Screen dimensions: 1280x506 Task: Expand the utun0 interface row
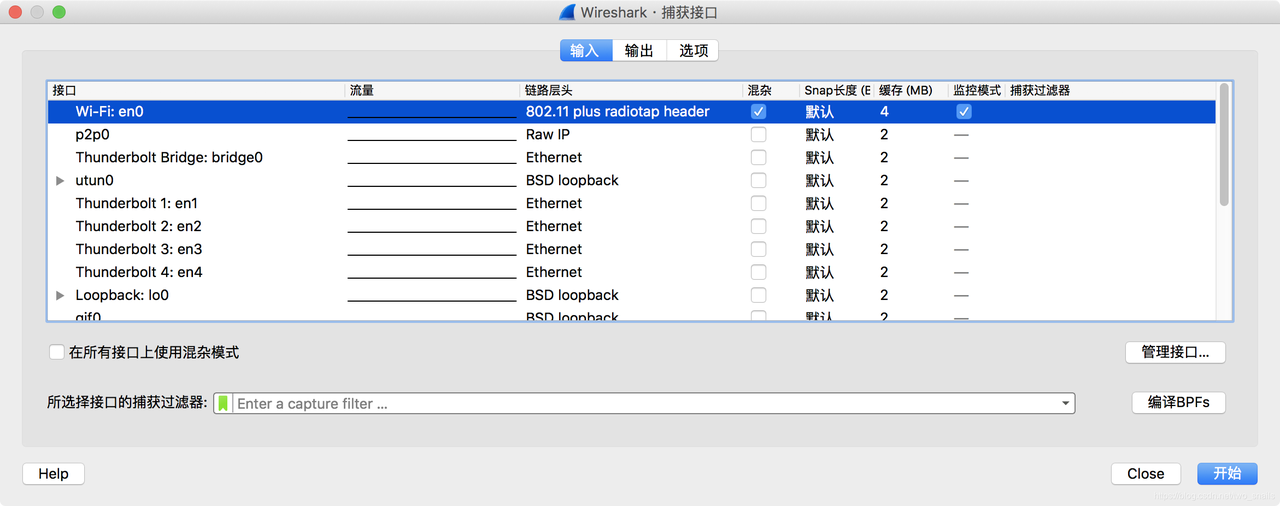pyautogui.click(x=60, y=181)
